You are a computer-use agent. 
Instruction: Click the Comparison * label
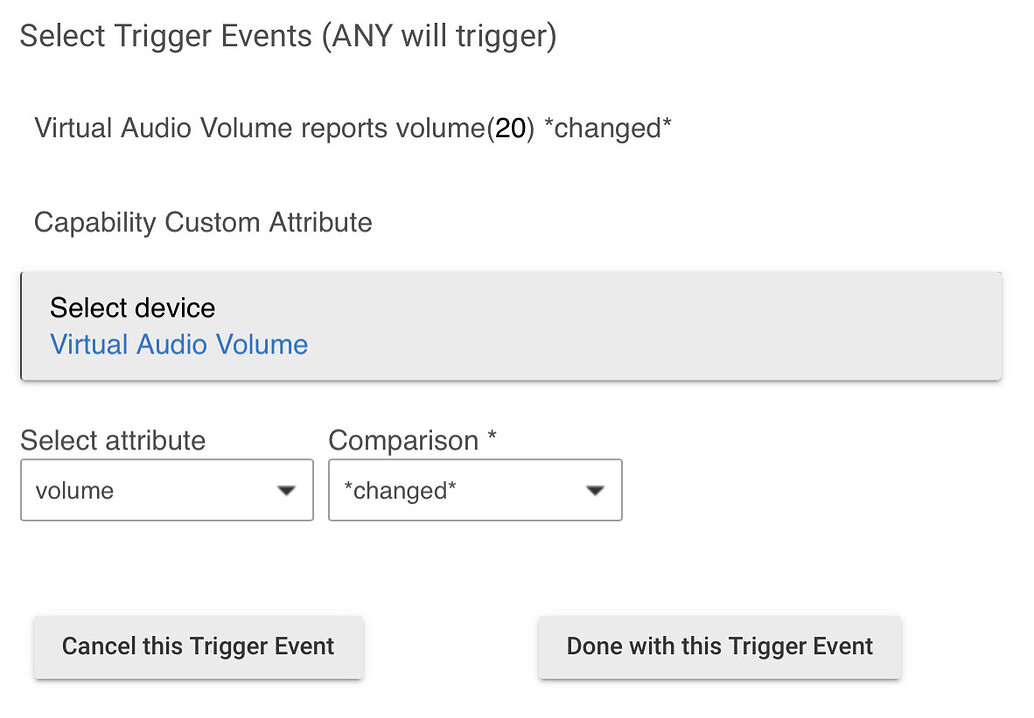tap(412, 440)
